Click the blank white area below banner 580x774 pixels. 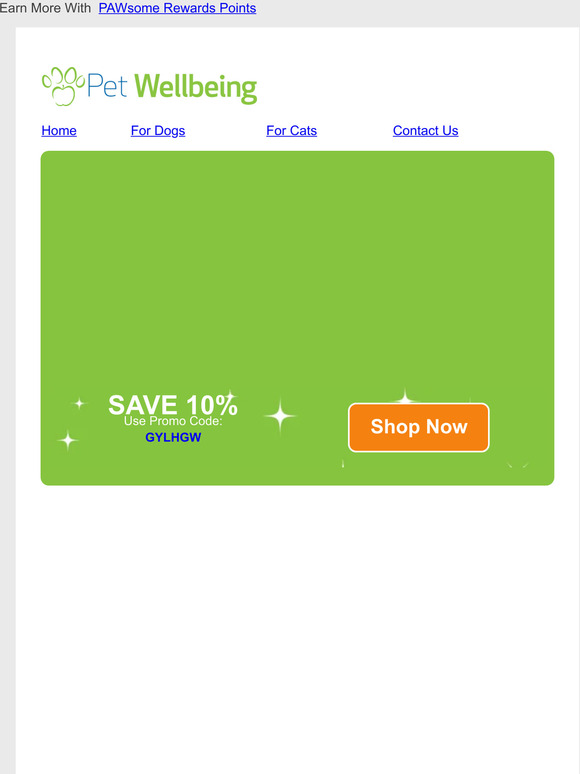(297, 627)
